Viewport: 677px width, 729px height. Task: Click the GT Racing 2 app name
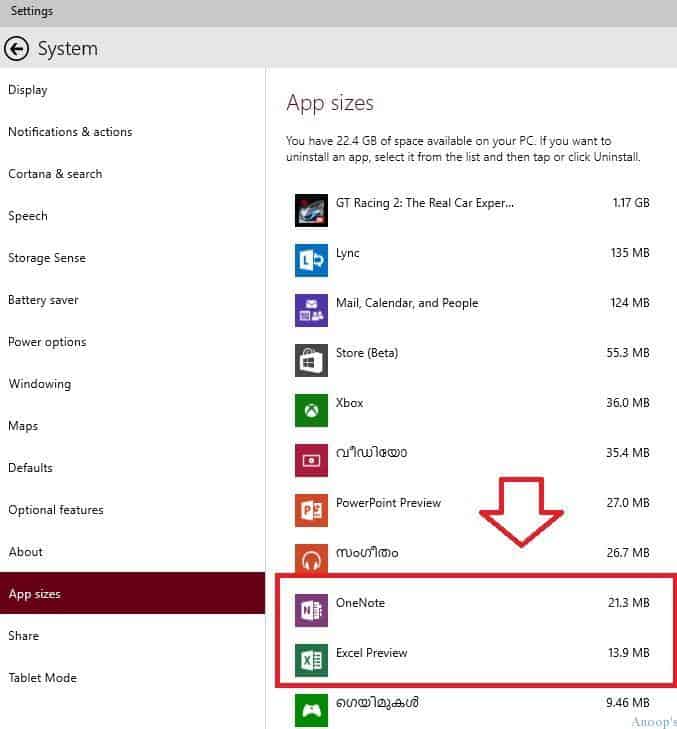click(425, 203)
